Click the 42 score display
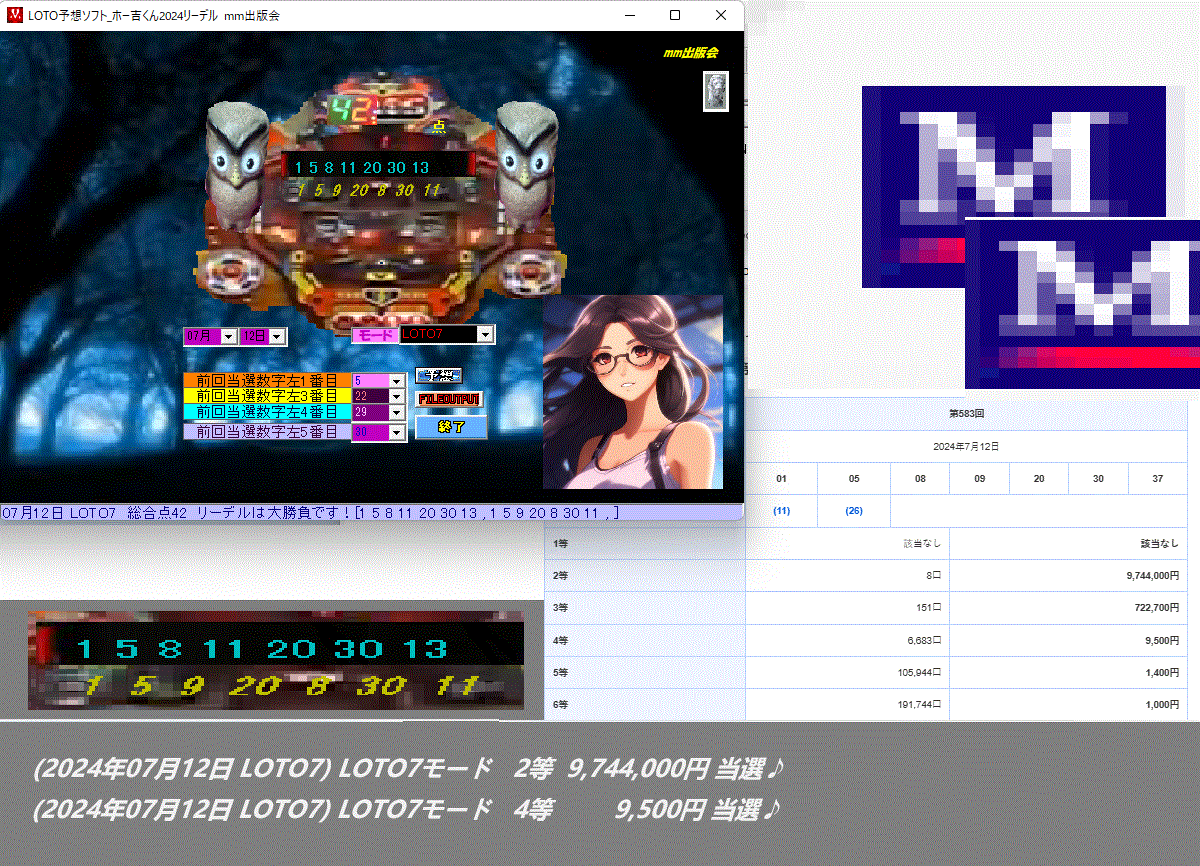Viewport: 1200px width, 866px height. (353, 110)
